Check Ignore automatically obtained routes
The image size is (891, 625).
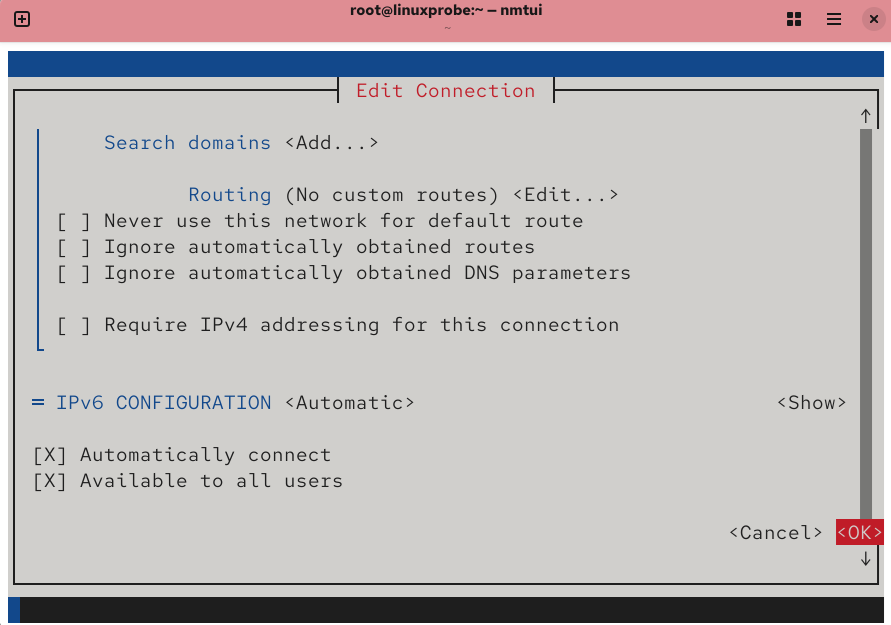(73, 247)
